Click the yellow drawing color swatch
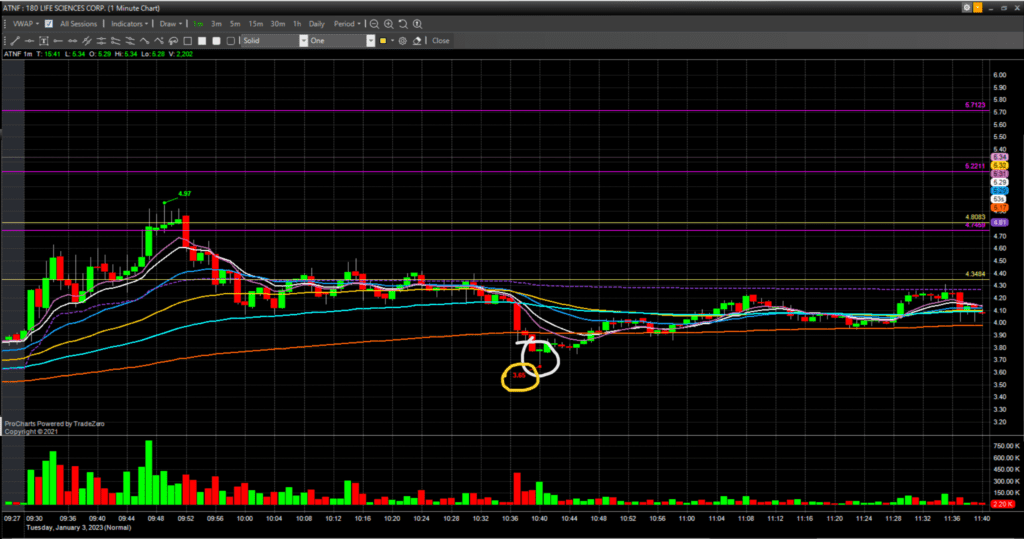This screenshot has height=539, width=1024. point(383,41)
